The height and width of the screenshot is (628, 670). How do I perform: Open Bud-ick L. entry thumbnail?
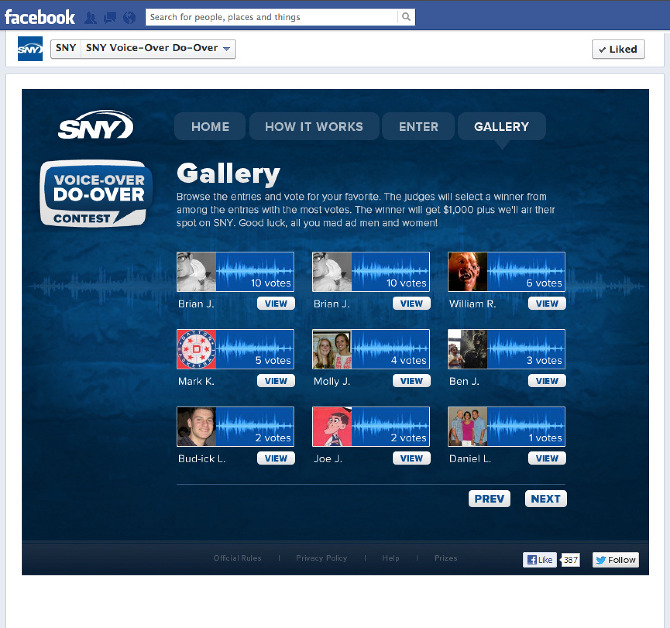pyautogui.click(x=235, y=426)
